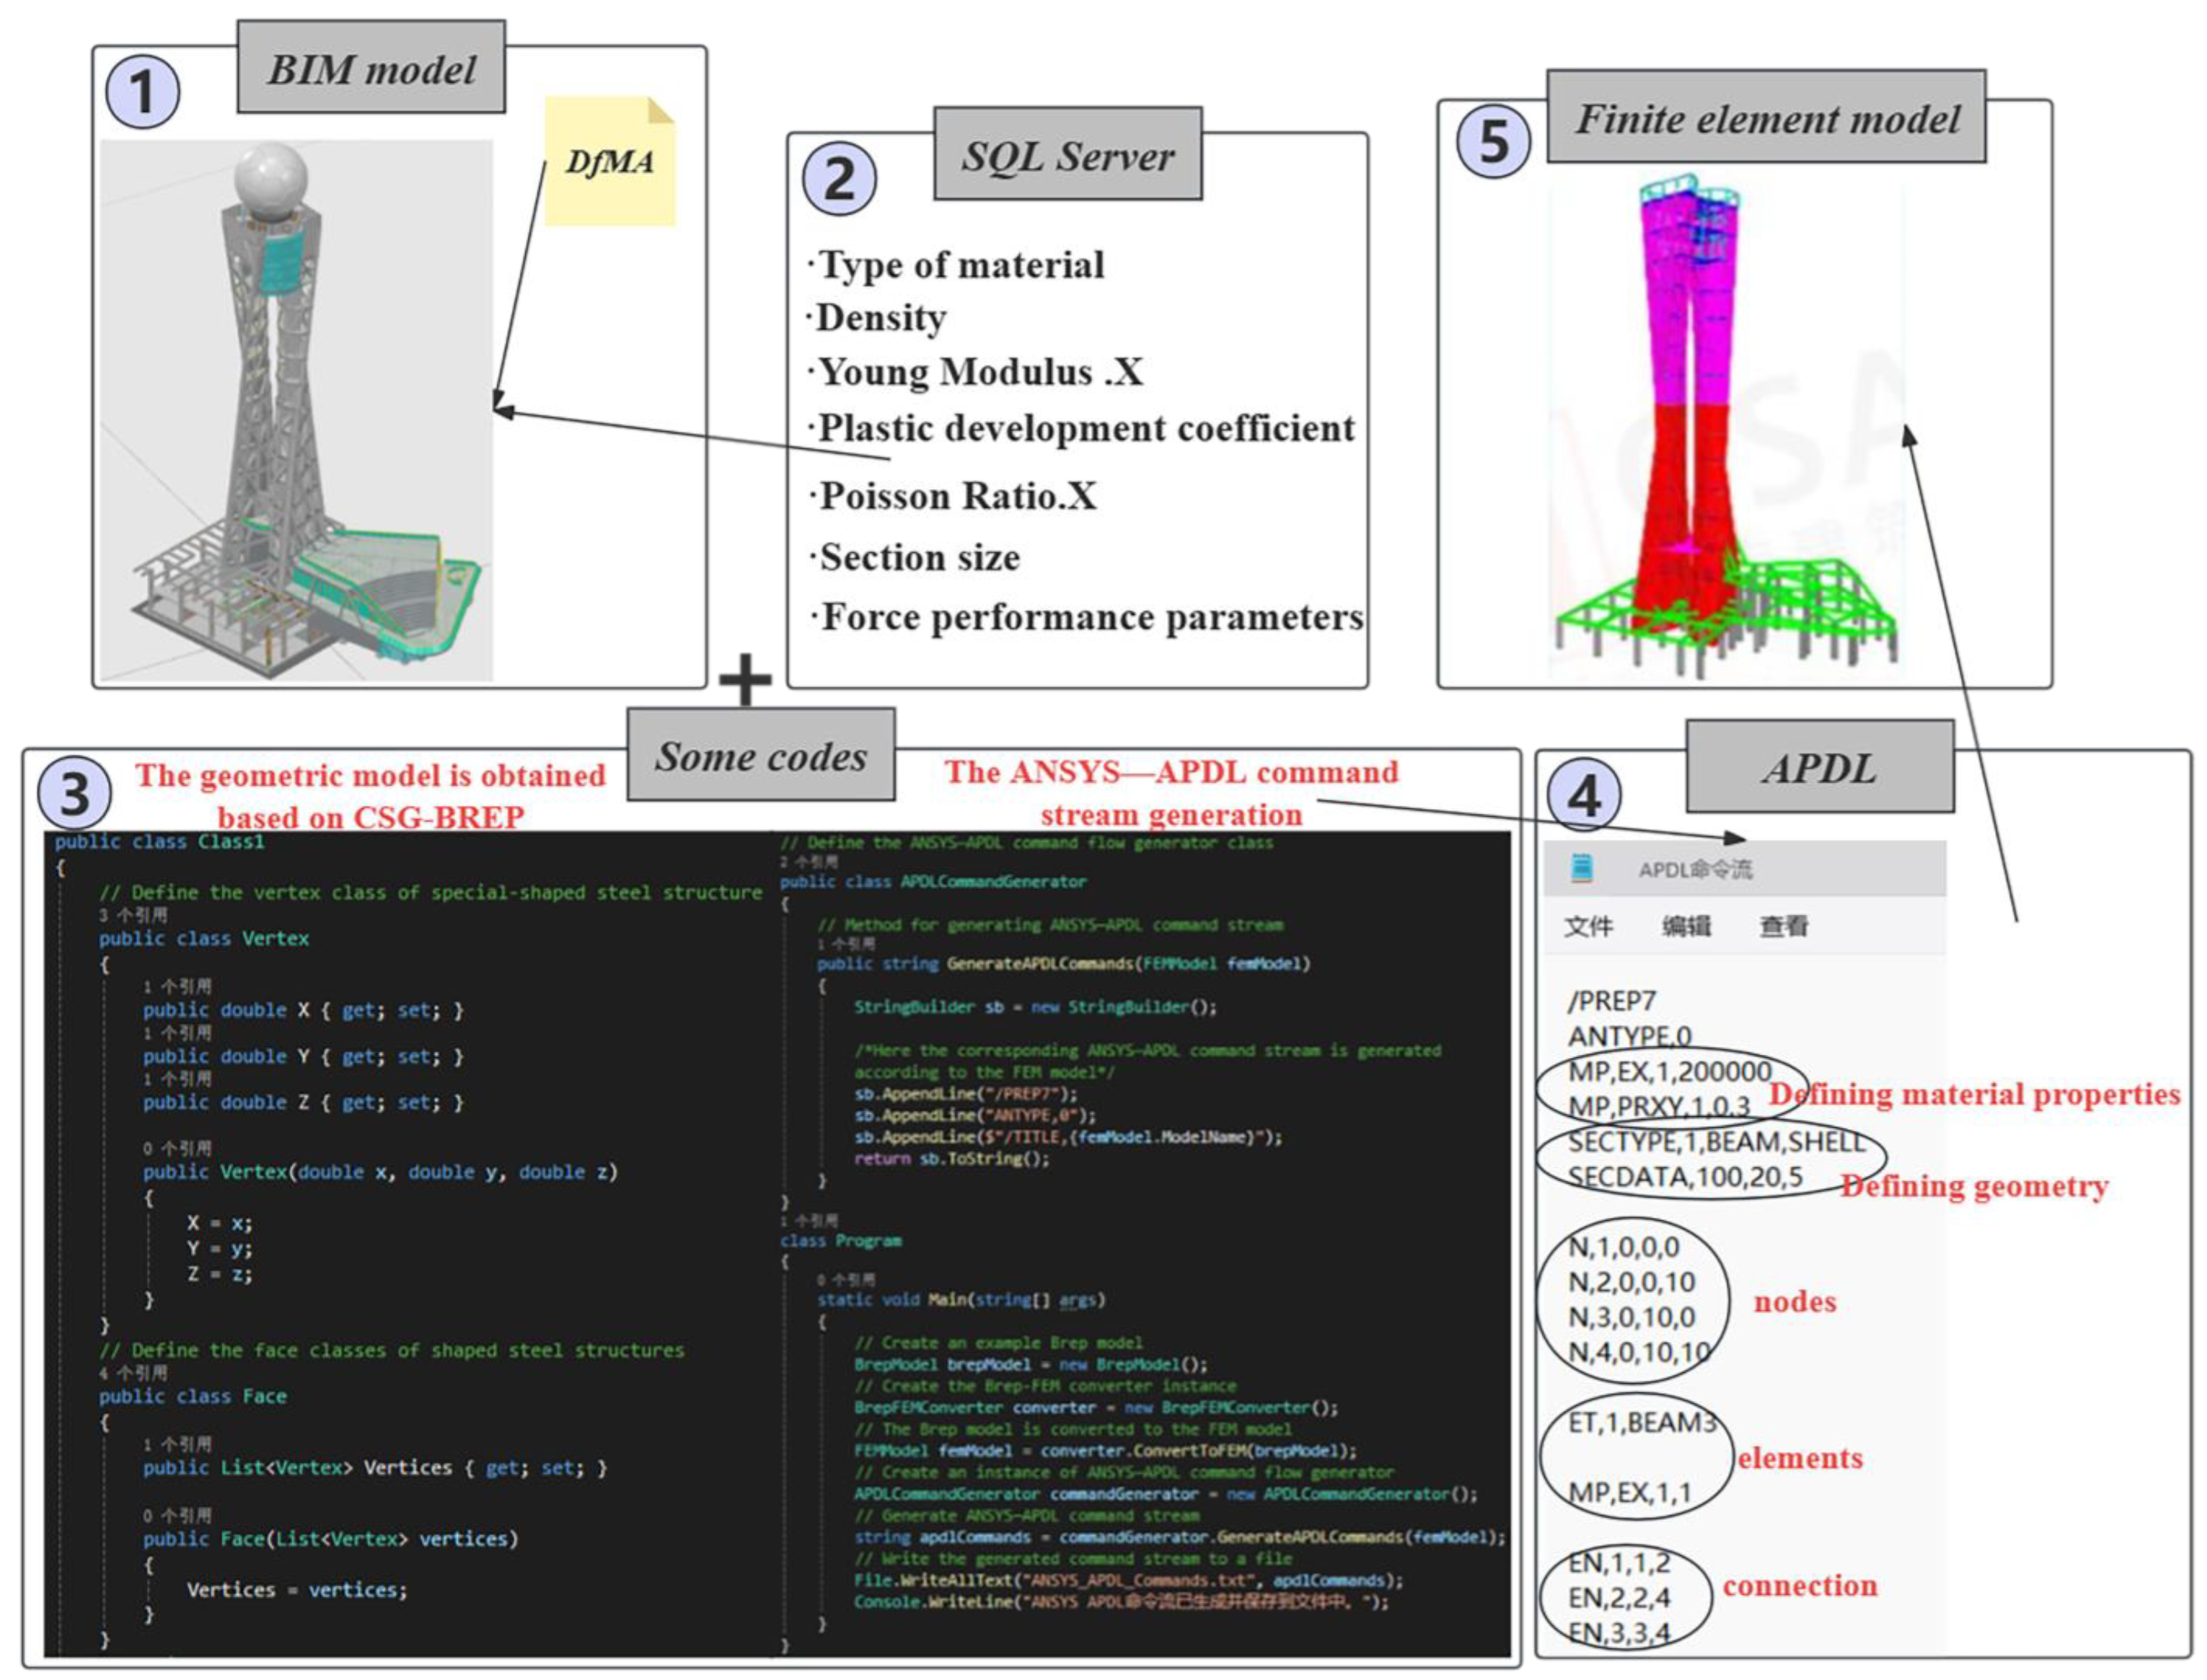Click the circled number 3 badge

coord(75,793)
